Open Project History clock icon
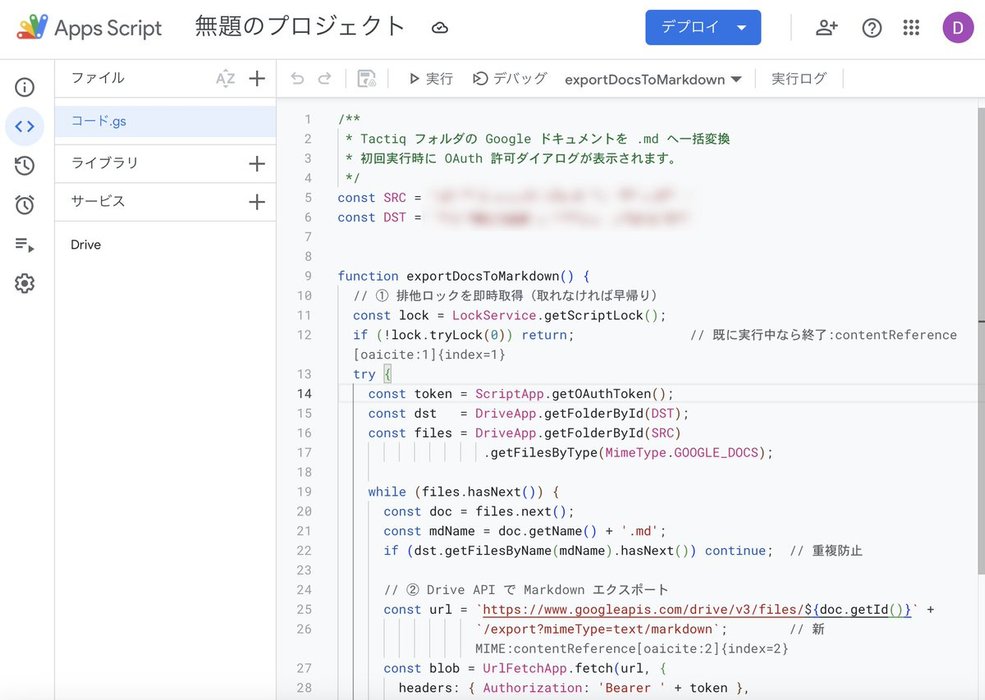Image resolution: width=985 pixels, height=700 pixels. click(x=24, y=166)
